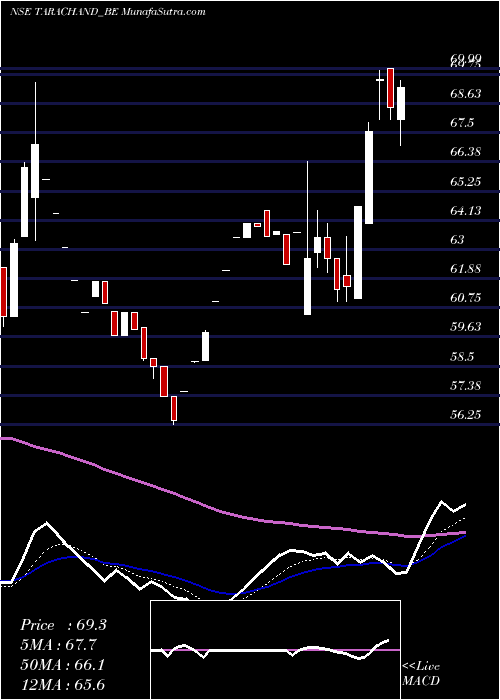Select the 63 price axis label

click(x=458, y=240)
